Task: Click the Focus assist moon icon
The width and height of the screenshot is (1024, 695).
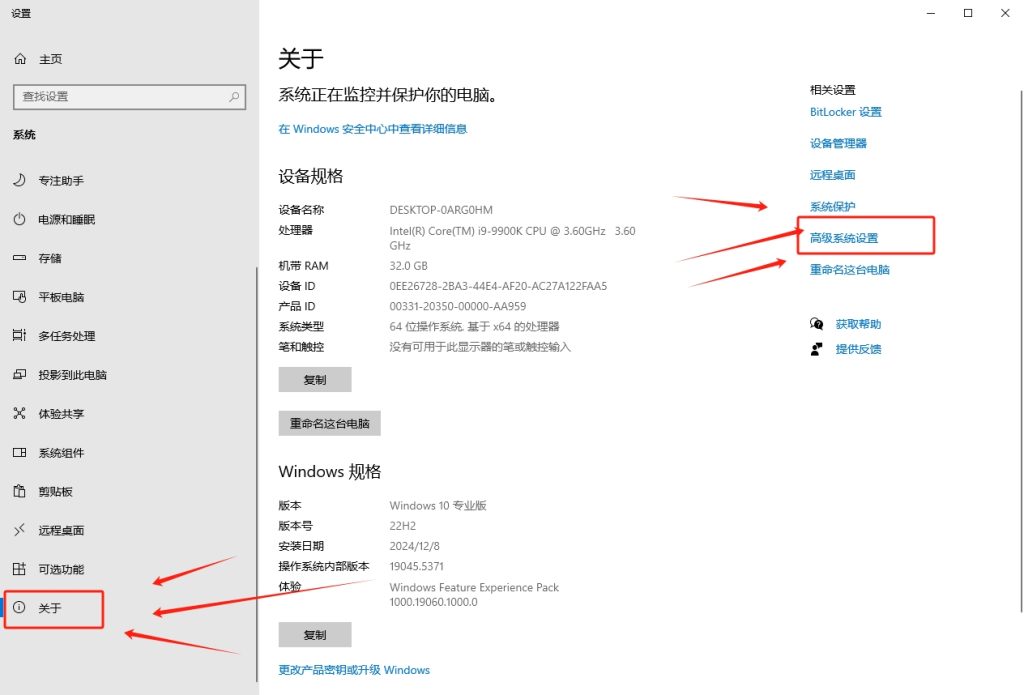Action: pyautogui.click(x=20, y=180)
